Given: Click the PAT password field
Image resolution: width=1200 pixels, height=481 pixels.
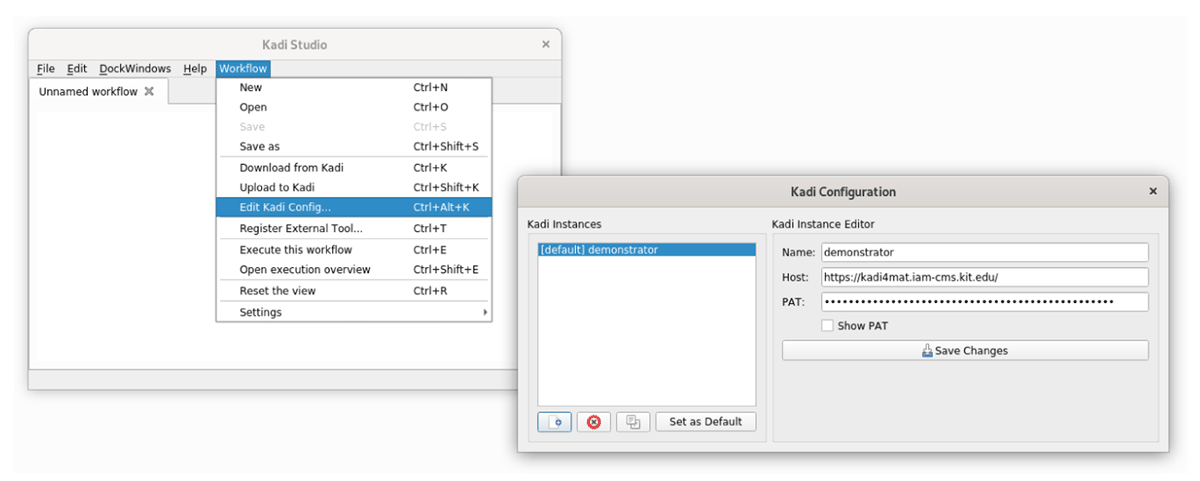Looking at the screenshot, I should pos(984,302).
